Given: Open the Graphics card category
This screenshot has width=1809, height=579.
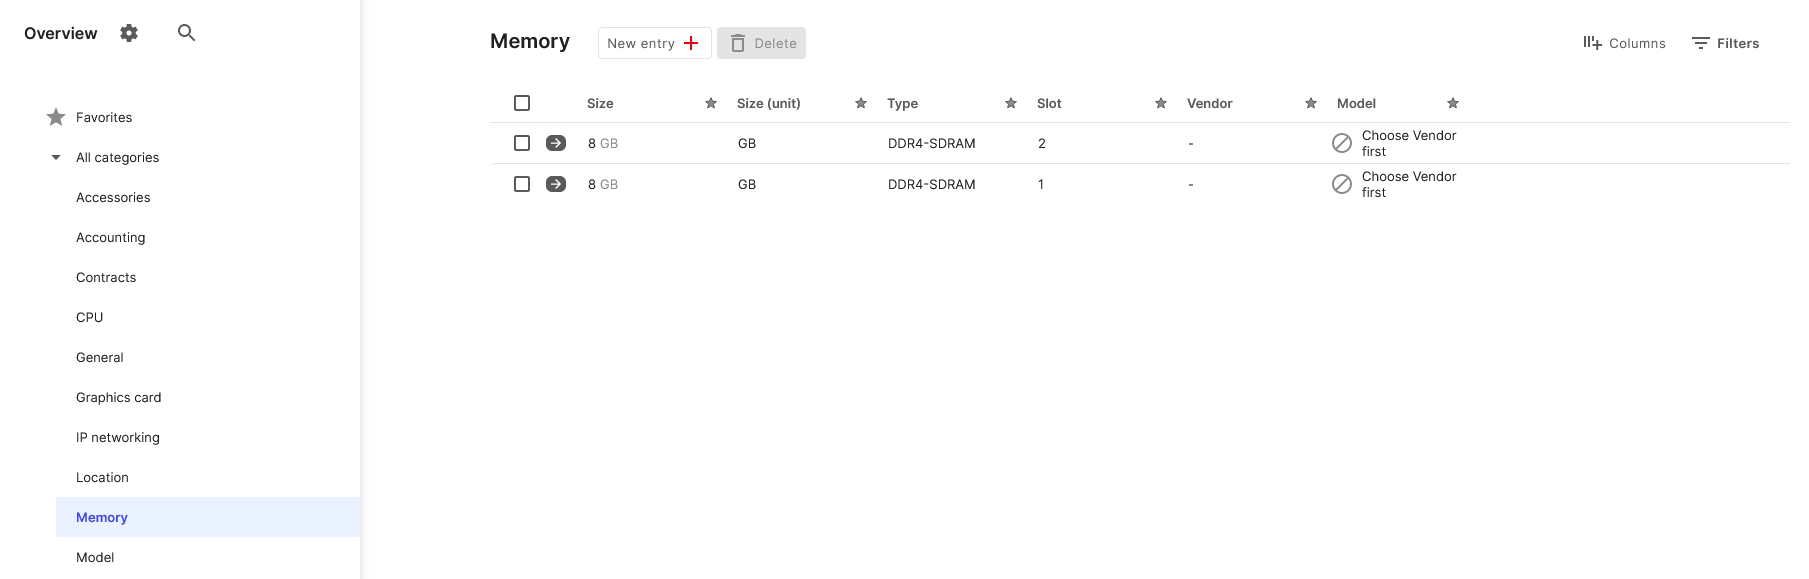Looking at the screenshot, I should pos(118,397).
